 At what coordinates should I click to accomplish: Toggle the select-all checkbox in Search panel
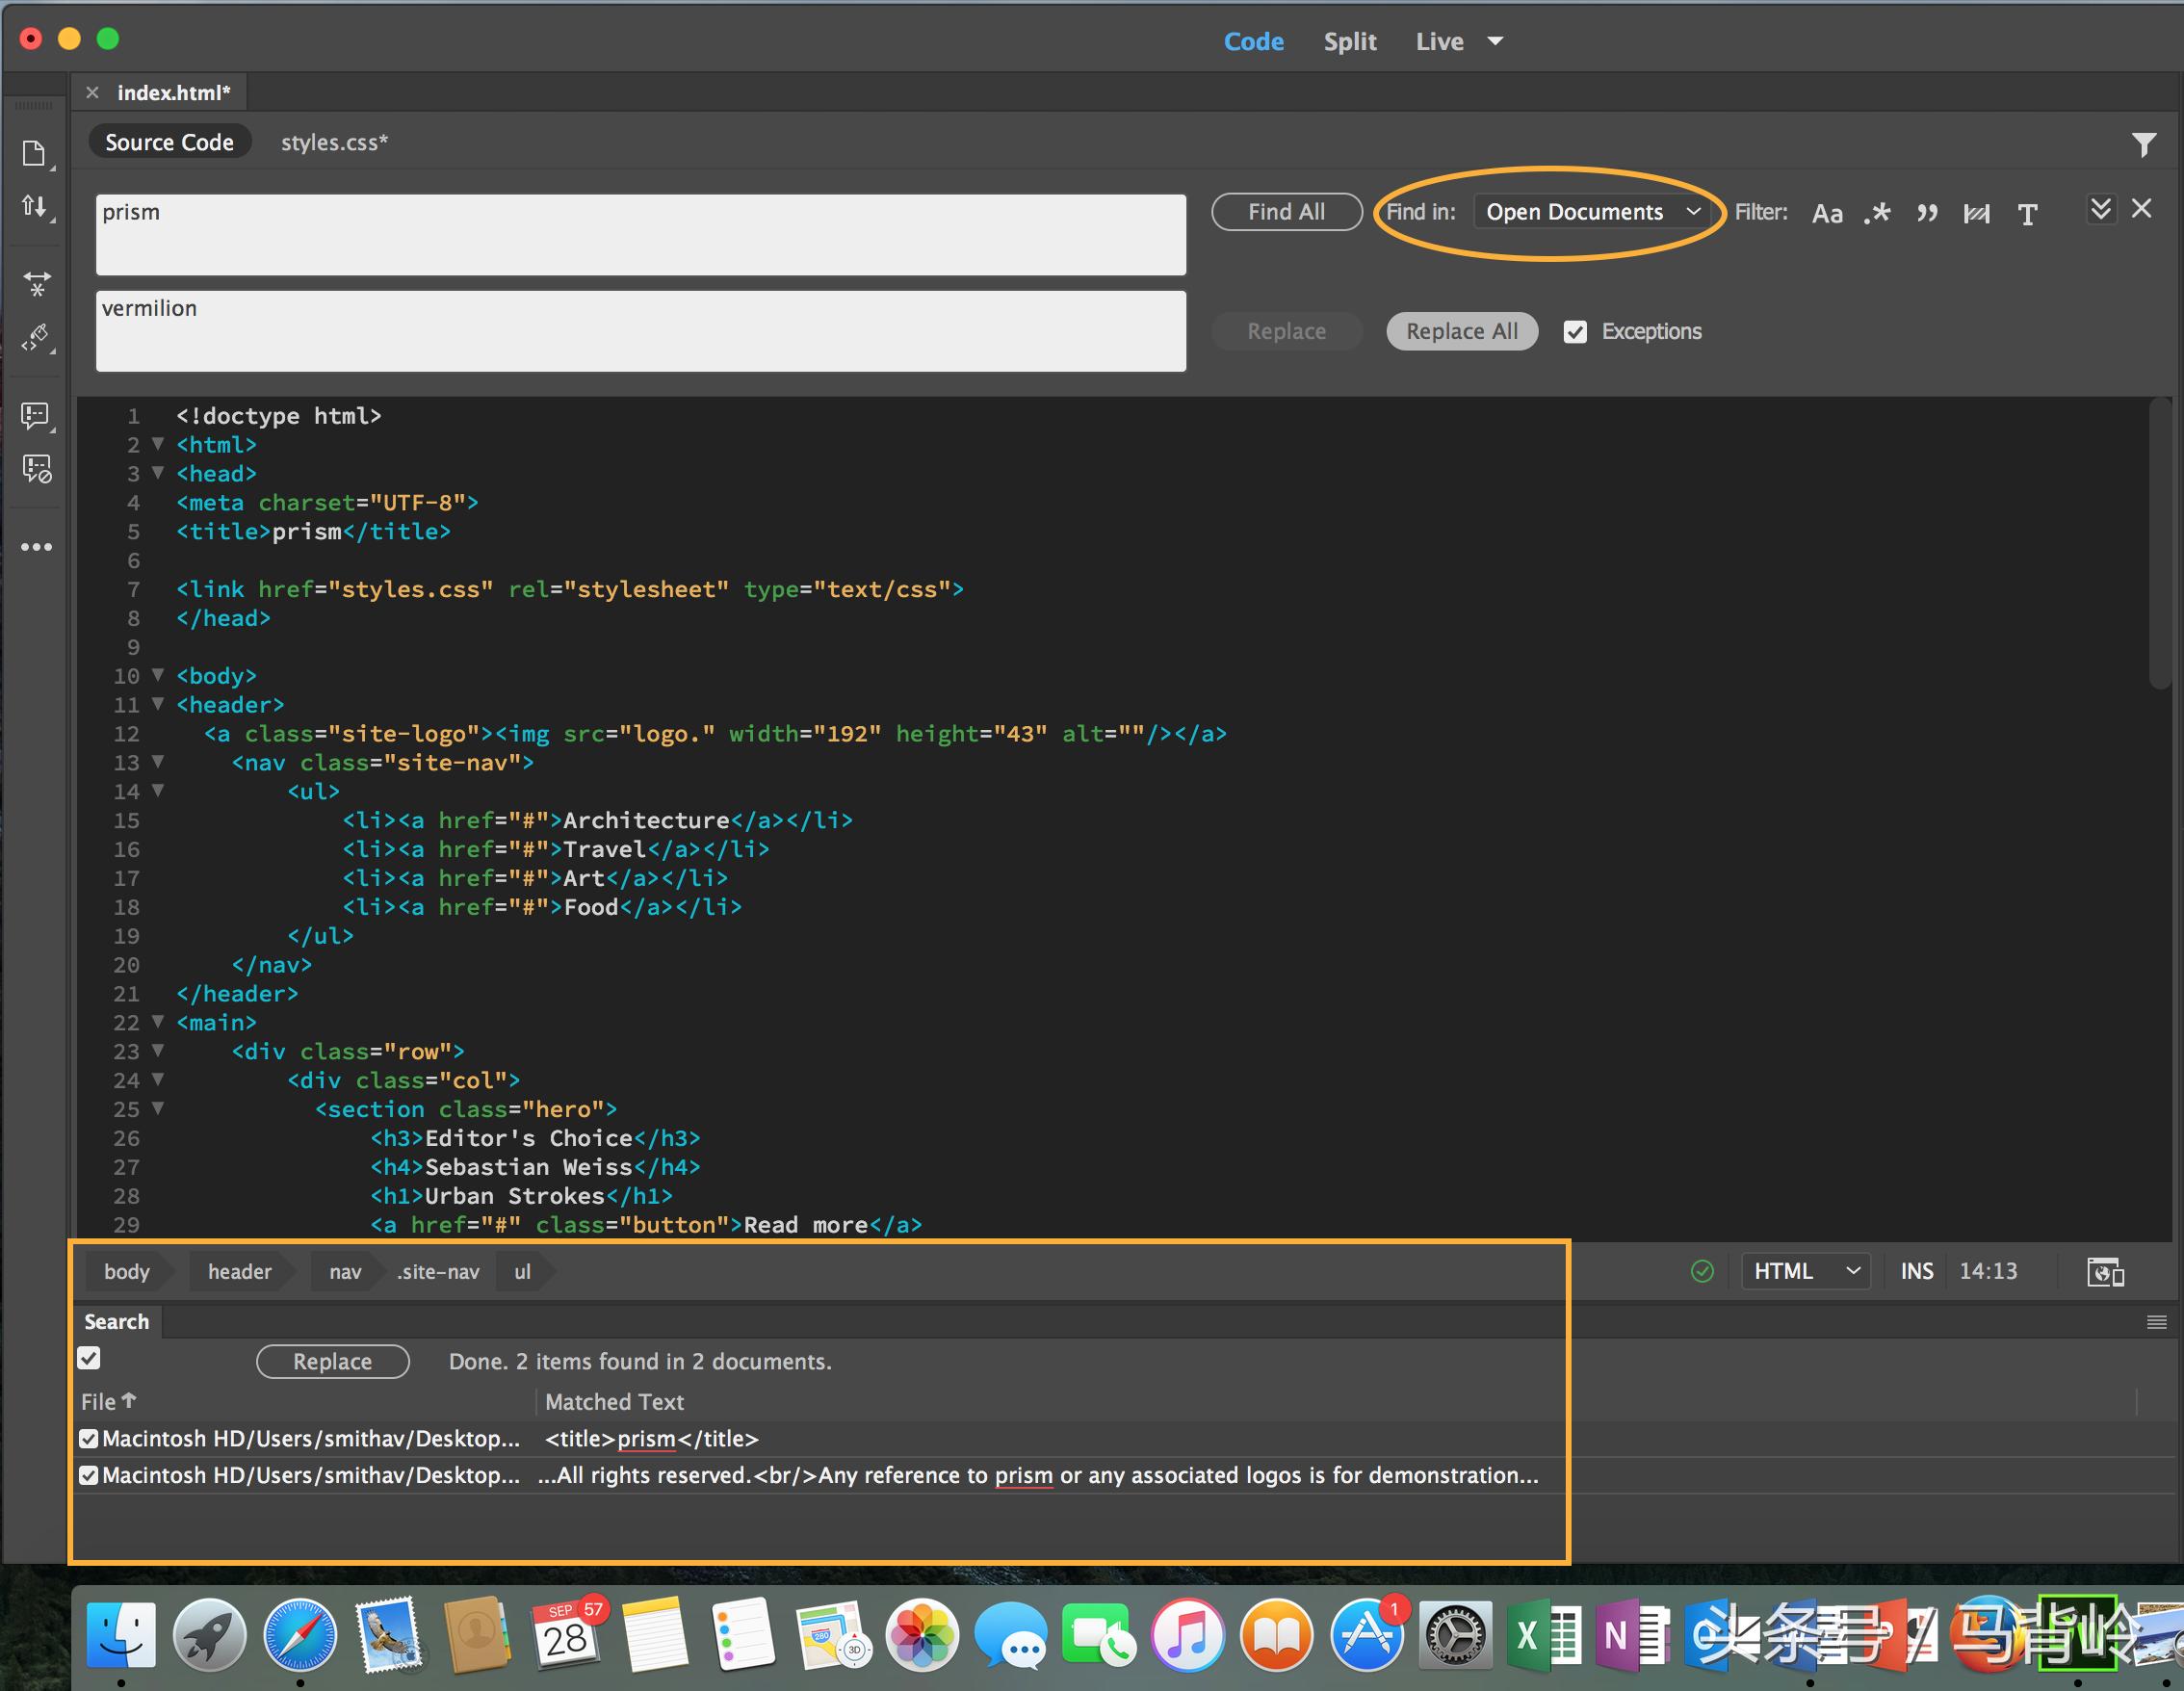coord(89,1358)
